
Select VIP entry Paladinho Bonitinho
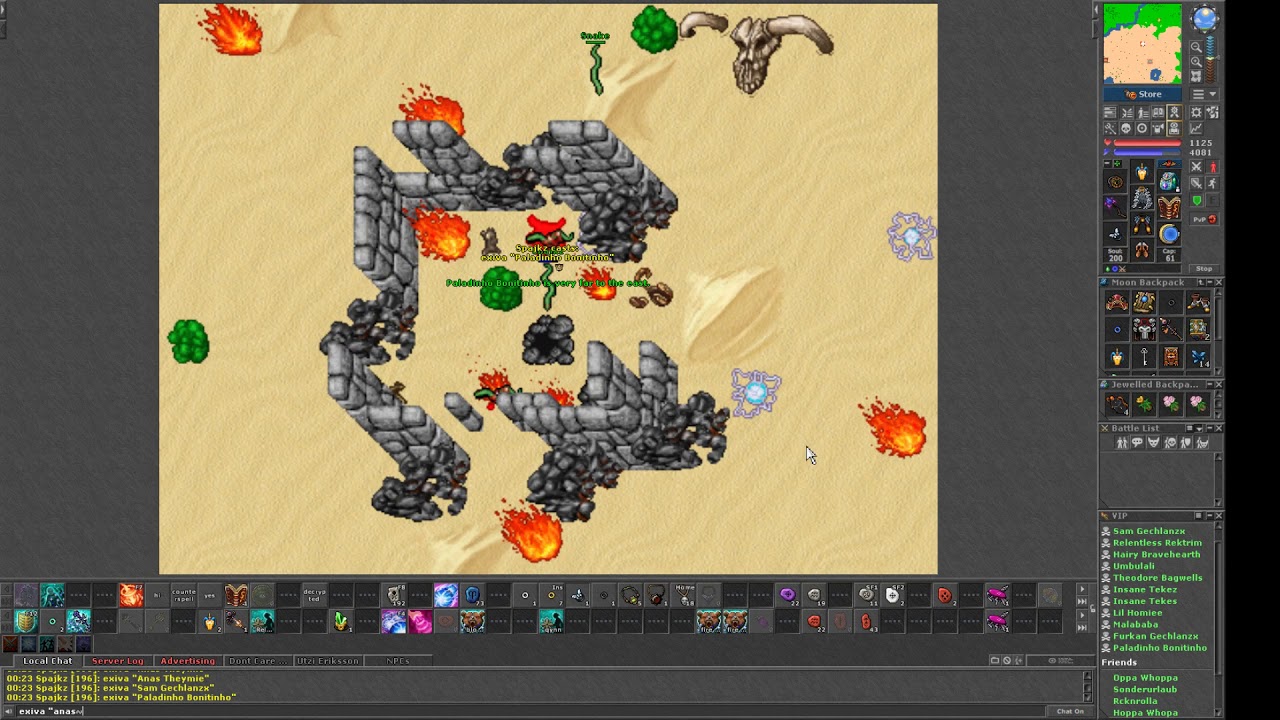[x=1160, y=648]
